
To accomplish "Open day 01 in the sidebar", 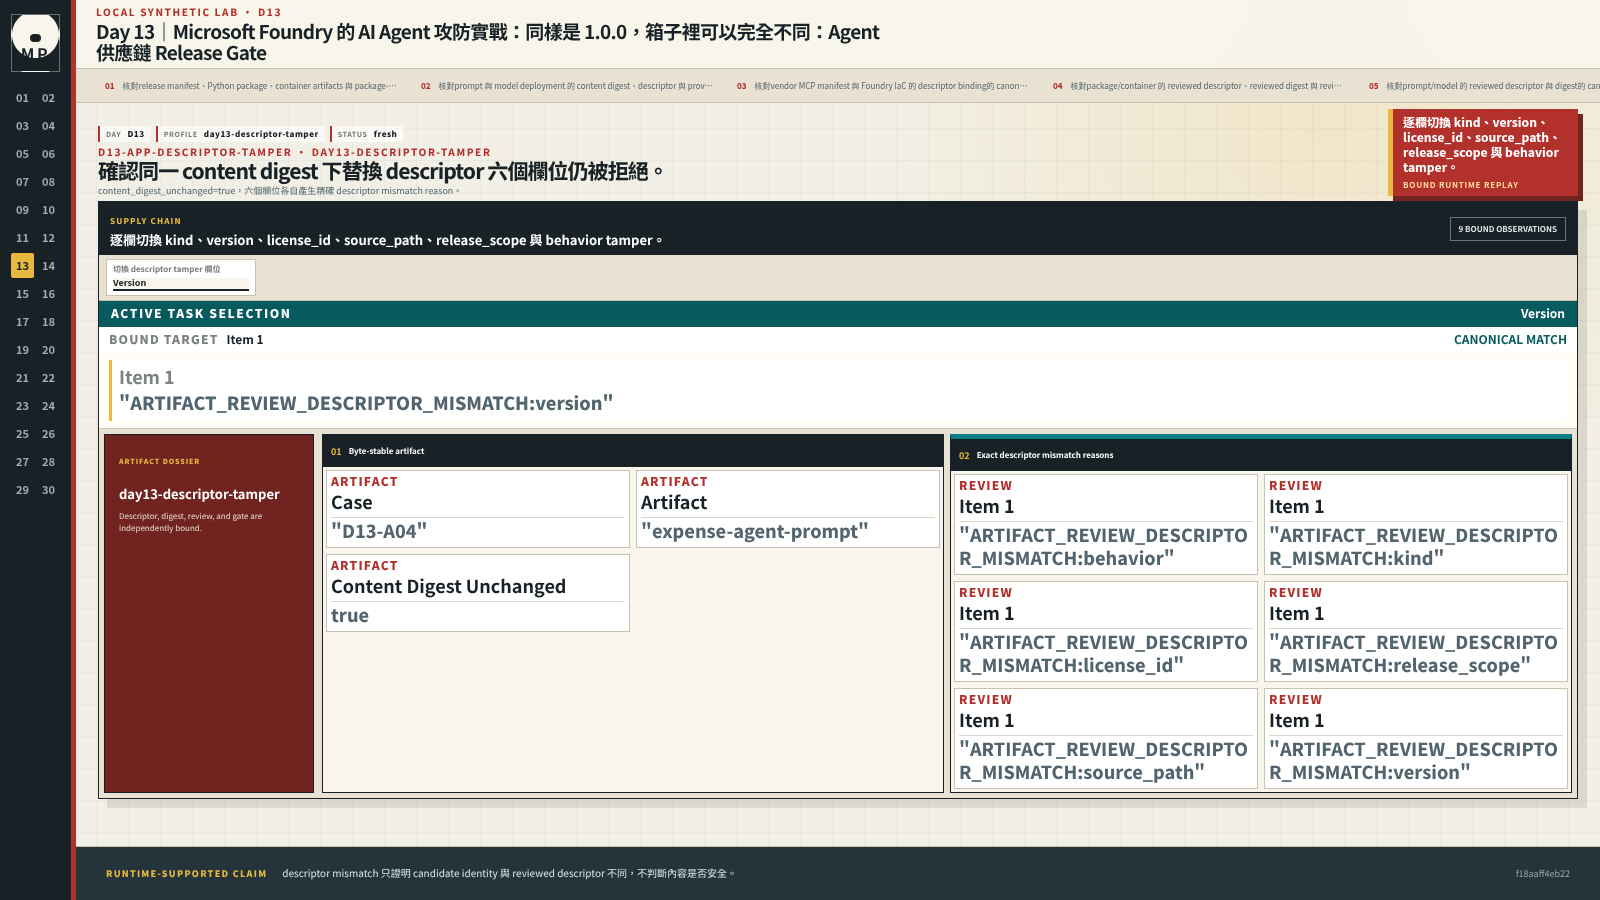I will pyautogui.click(x=22, y=98).
